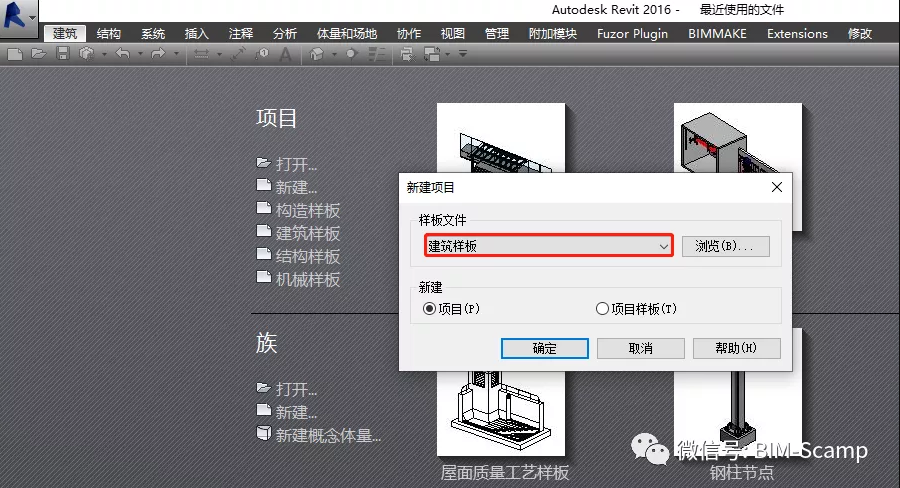Viewport: 900px width, 488px height.
Task: Click the folder icon beside 族 打开
Action: click(263, 388)
